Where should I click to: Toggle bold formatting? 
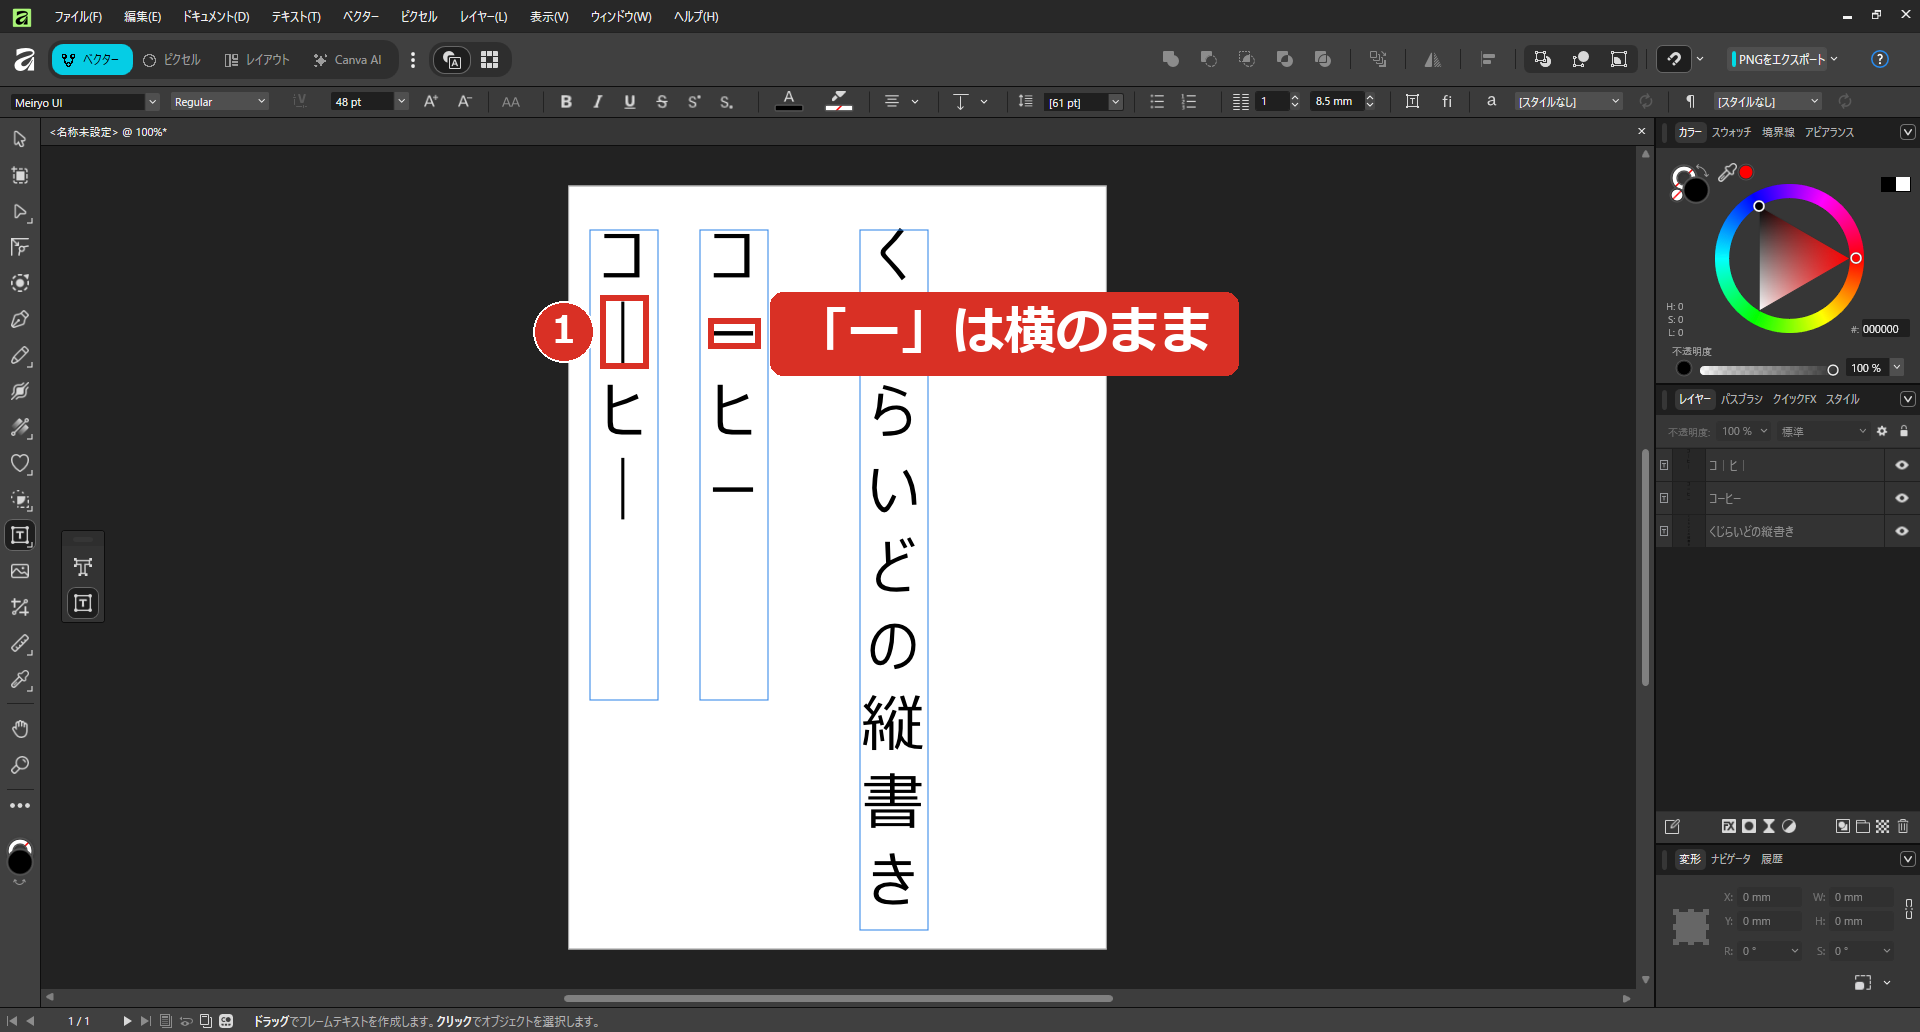(x=566, y=101)
